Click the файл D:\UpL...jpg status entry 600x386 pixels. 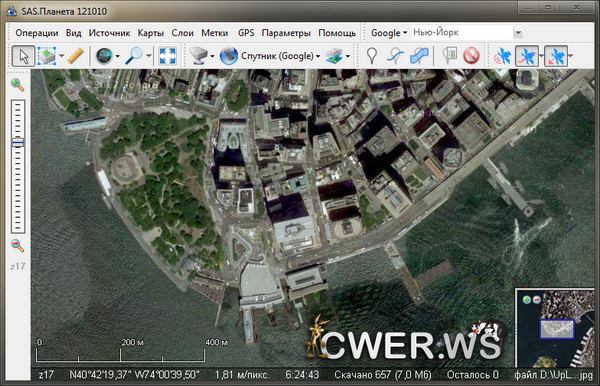[x=554, y=375]
